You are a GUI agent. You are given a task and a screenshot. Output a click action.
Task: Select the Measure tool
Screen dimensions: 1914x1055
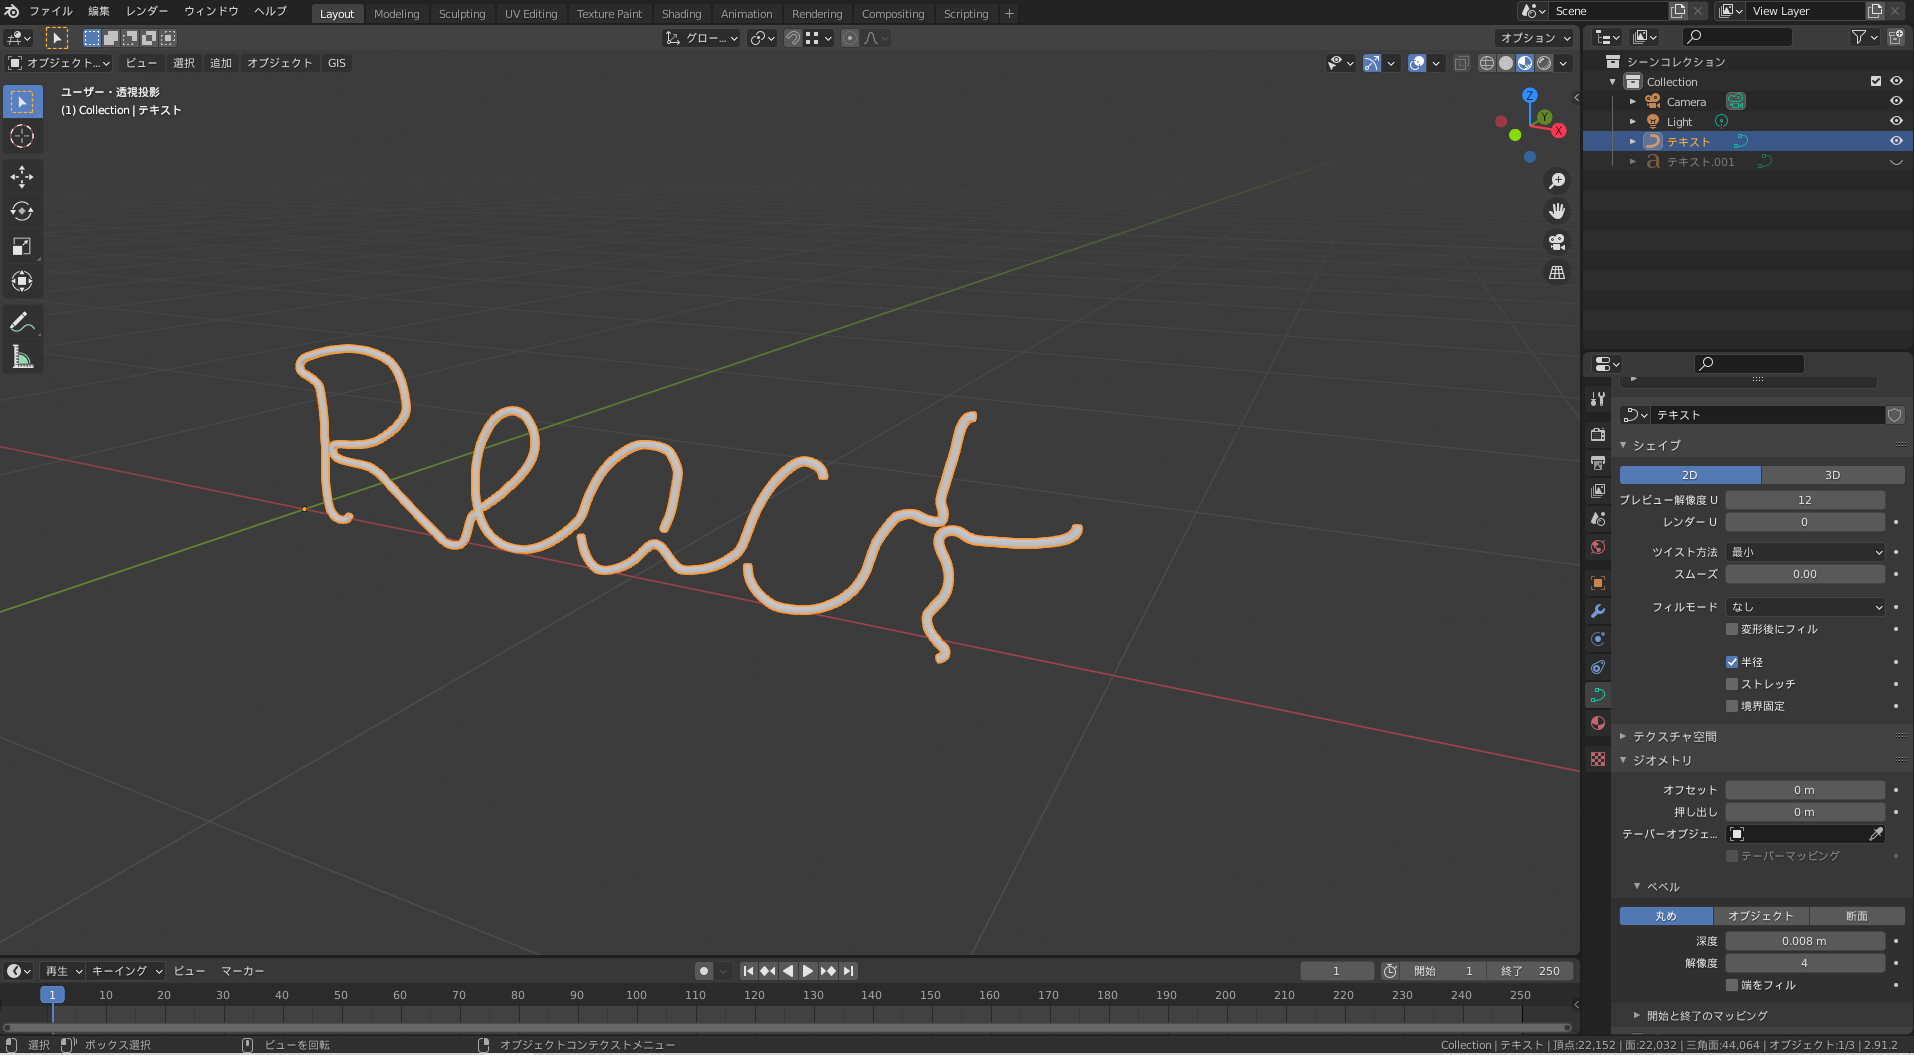[22, 357]
